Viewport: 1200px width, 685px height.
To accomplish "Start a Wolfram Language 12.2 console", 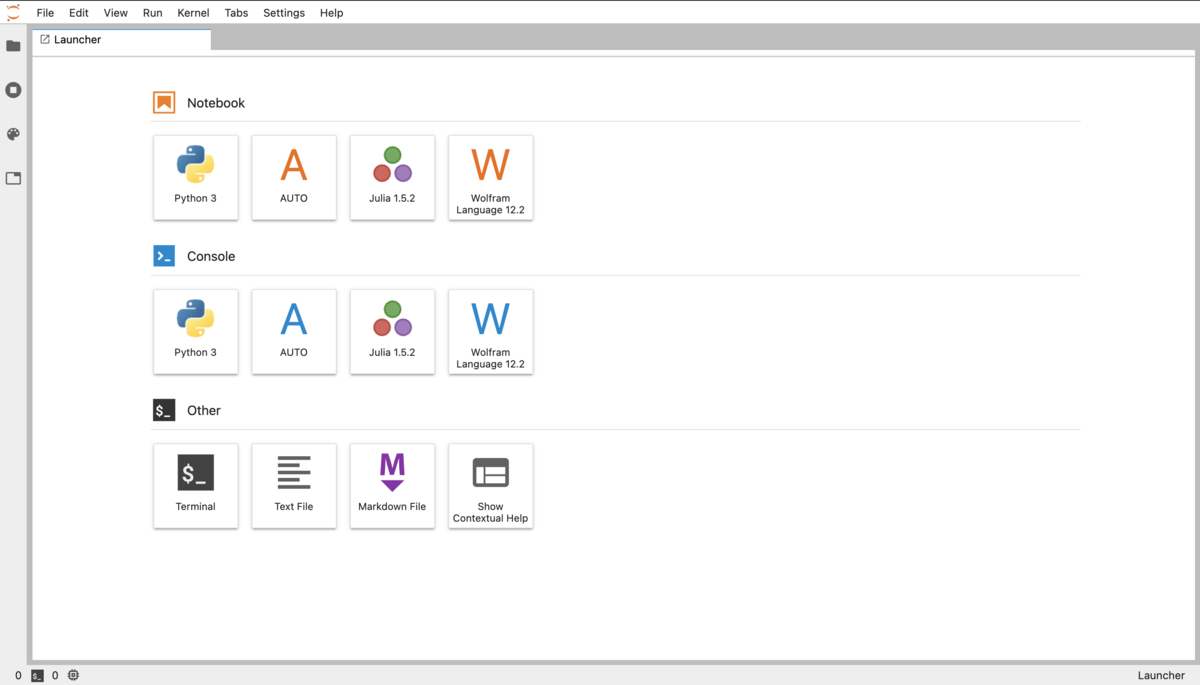I will pos(491,332).
